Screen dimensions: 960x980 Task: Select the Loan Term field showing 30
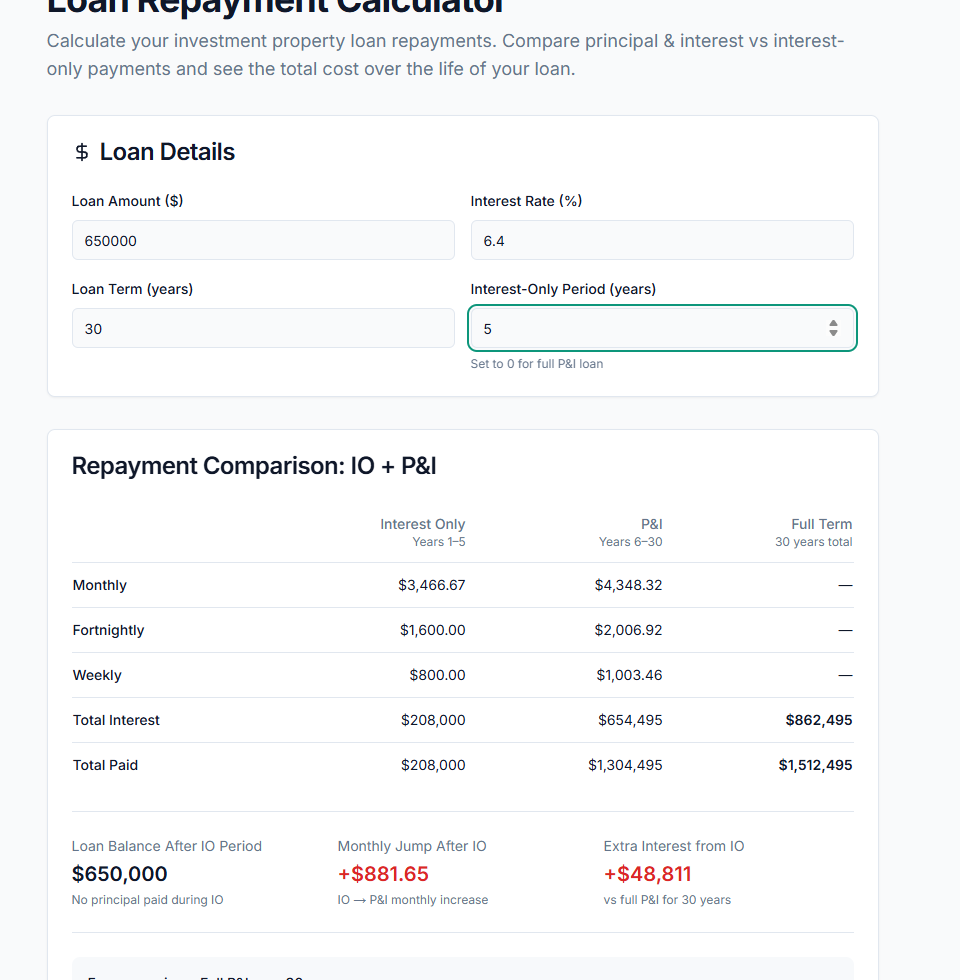click(x=263, y=328)
